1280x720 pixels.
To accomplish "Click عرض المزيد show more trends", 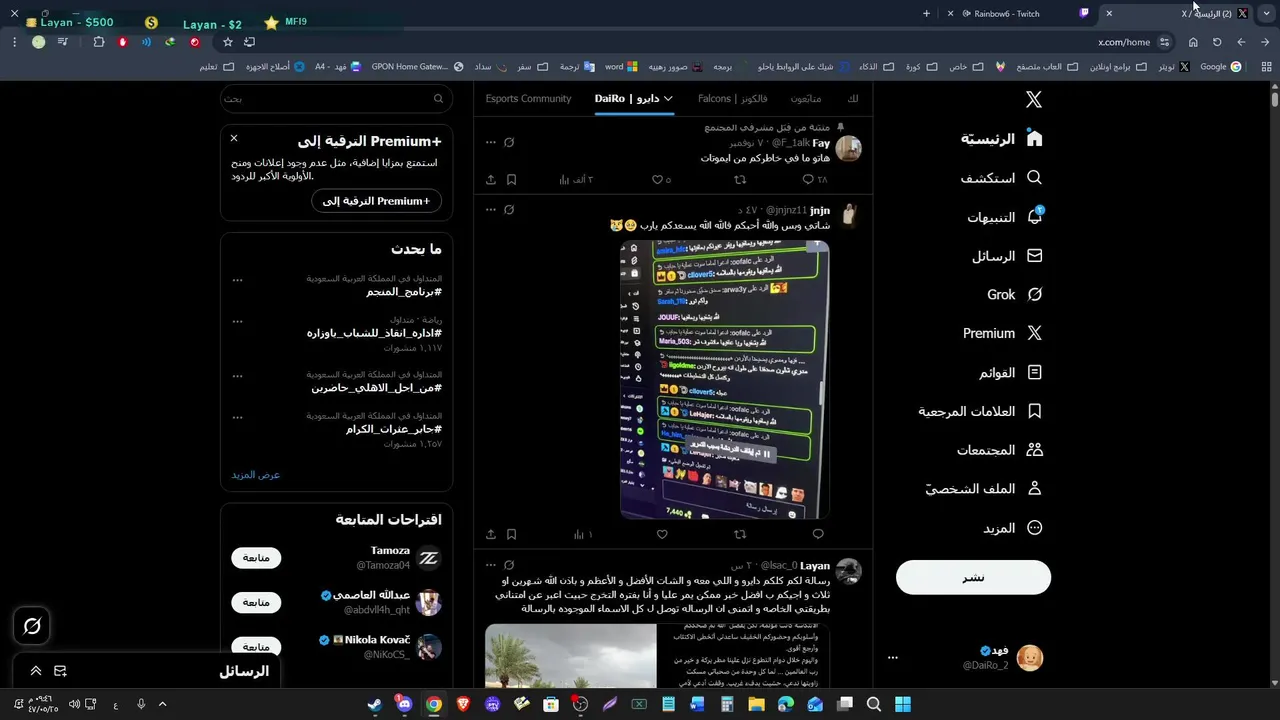I will tap(256, 475).
